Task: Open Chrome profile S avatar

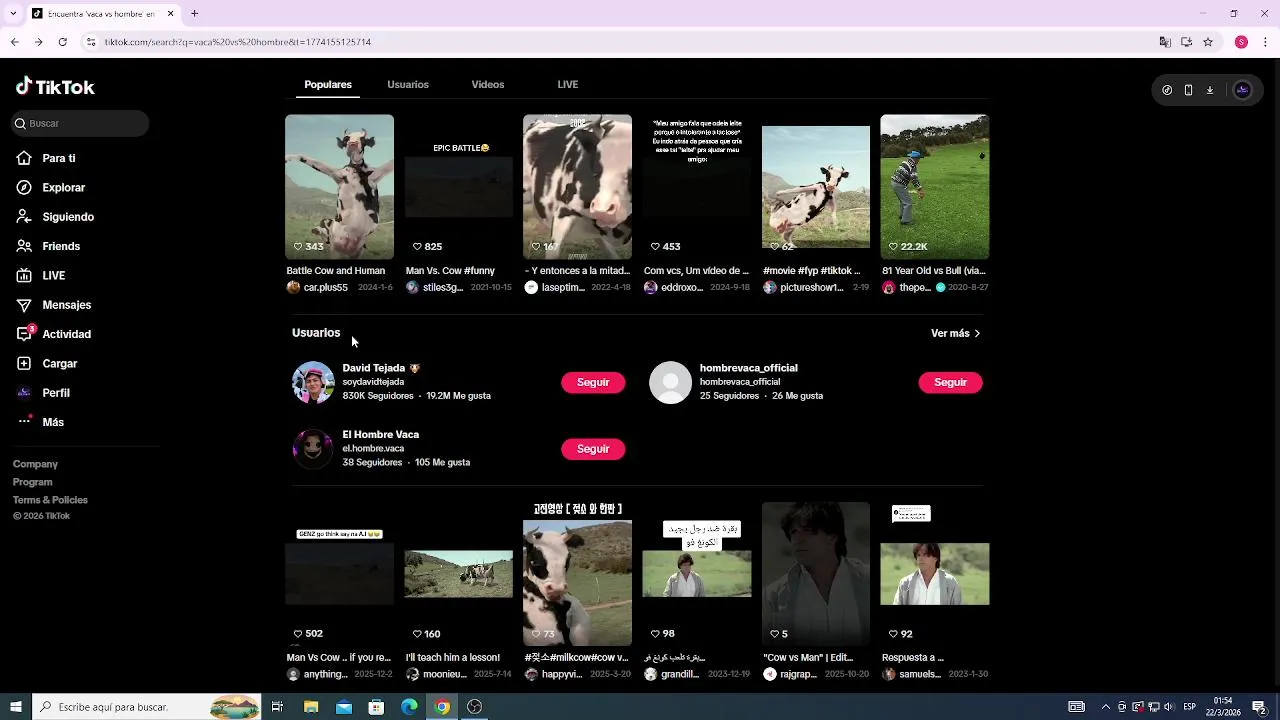Action: pyautogui.click(x=1241, y=42)
